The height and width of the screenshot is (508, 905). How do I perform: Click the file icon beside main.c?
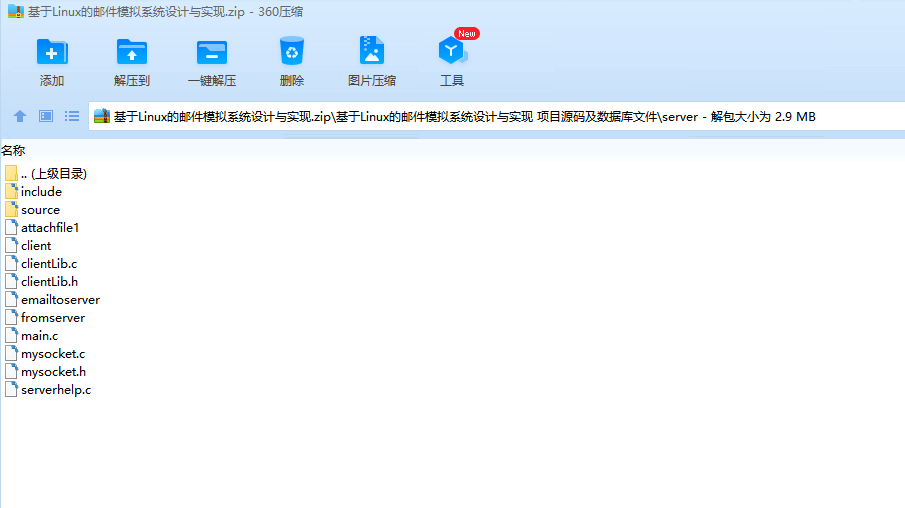point(11,335)
